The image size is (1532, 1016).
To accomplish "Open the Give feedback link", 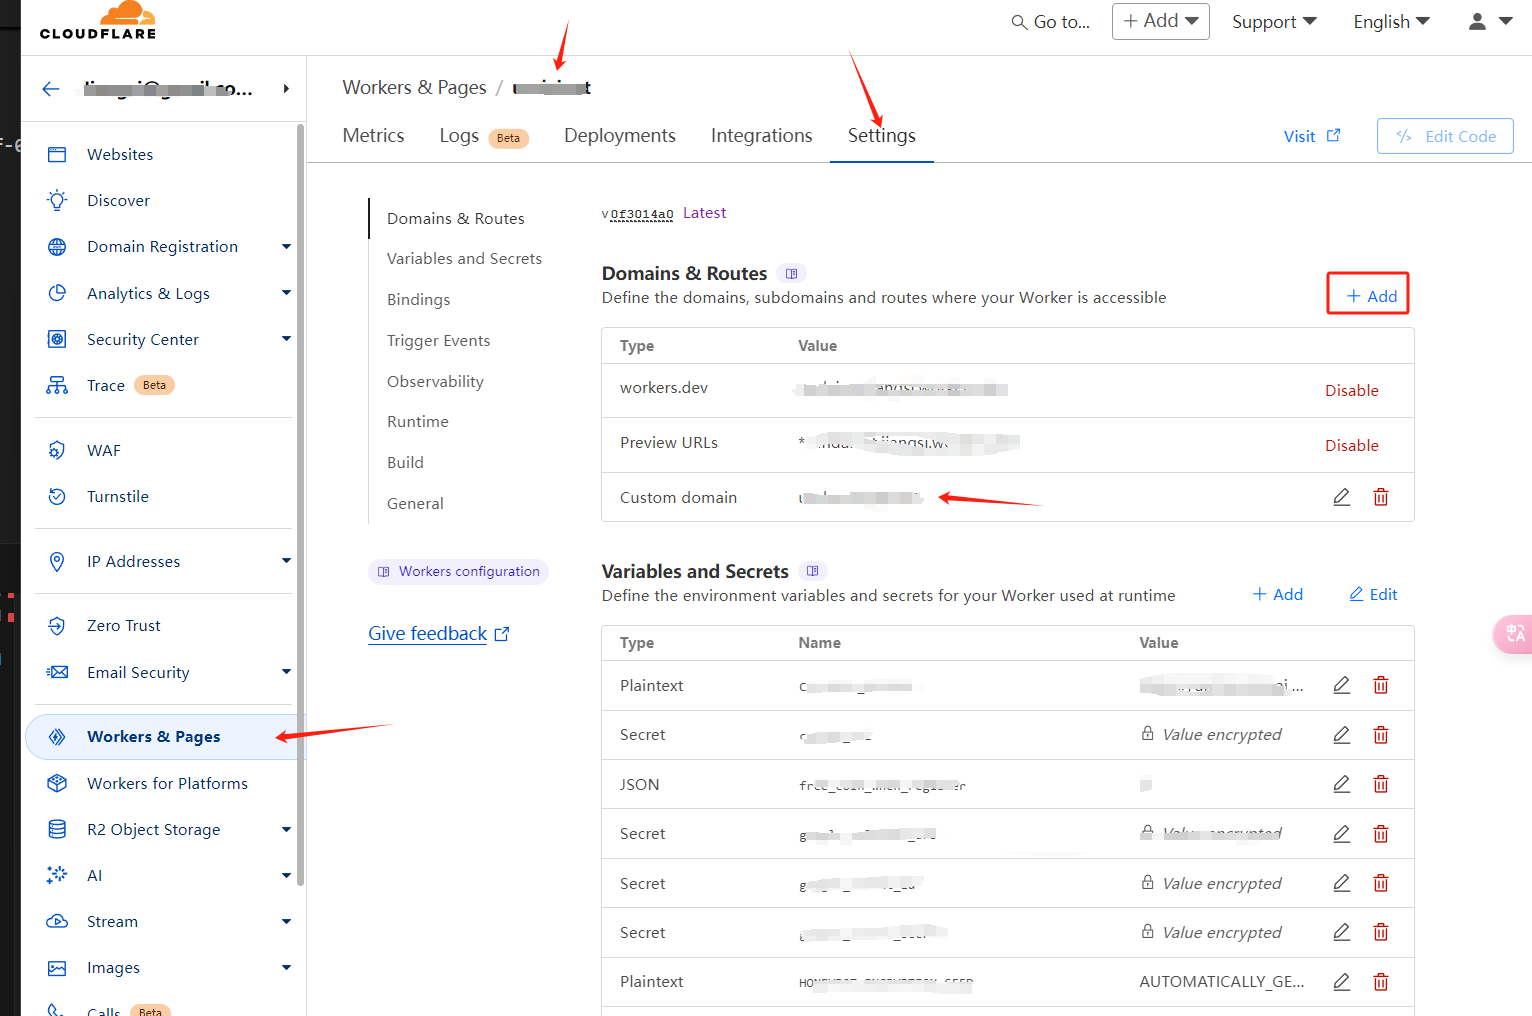I will pos(439,633).
